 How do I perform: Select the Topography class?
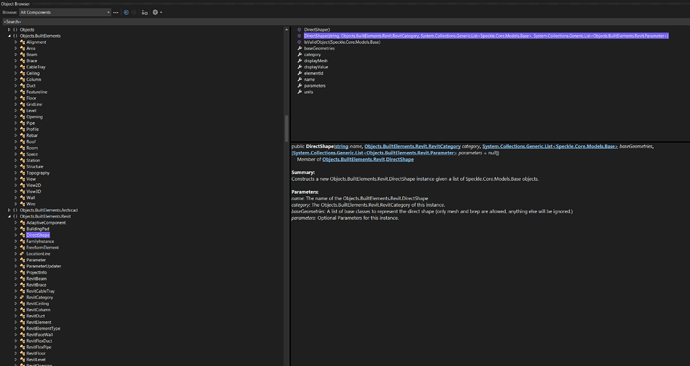coord(38,173)
